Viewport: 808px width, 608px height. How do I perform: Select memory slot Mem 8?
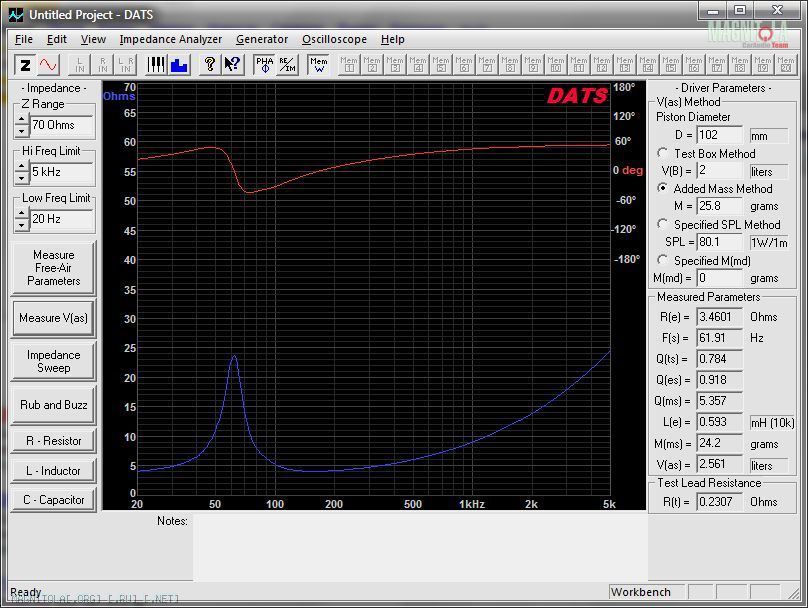(510, 65)
